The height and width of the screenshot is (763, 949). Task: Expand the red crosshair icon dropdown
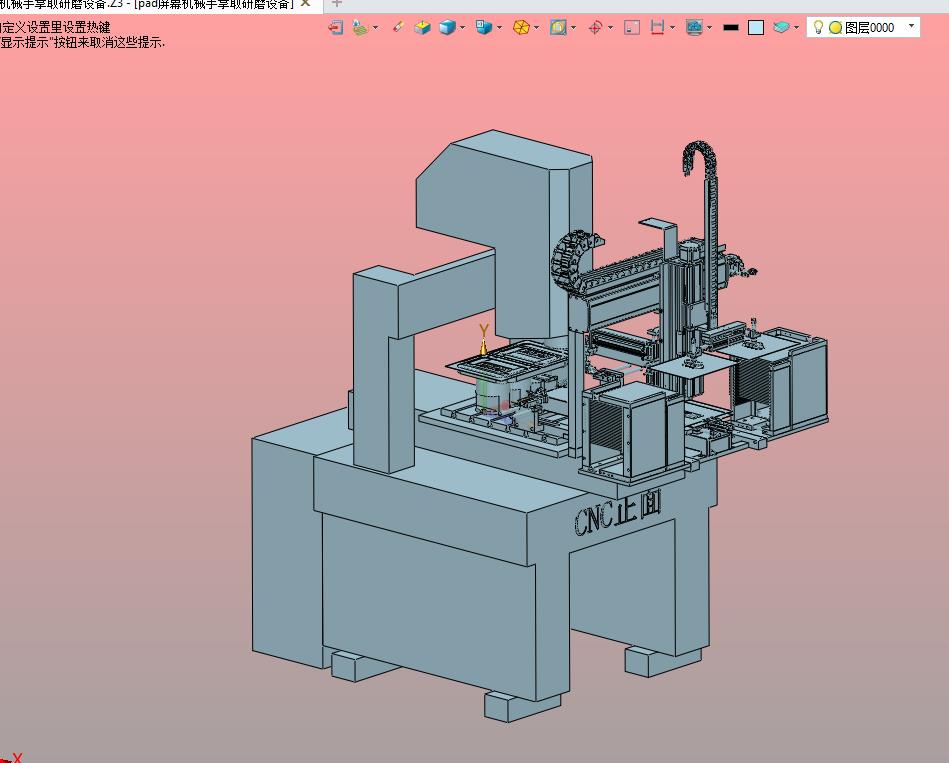coord(610,27)
